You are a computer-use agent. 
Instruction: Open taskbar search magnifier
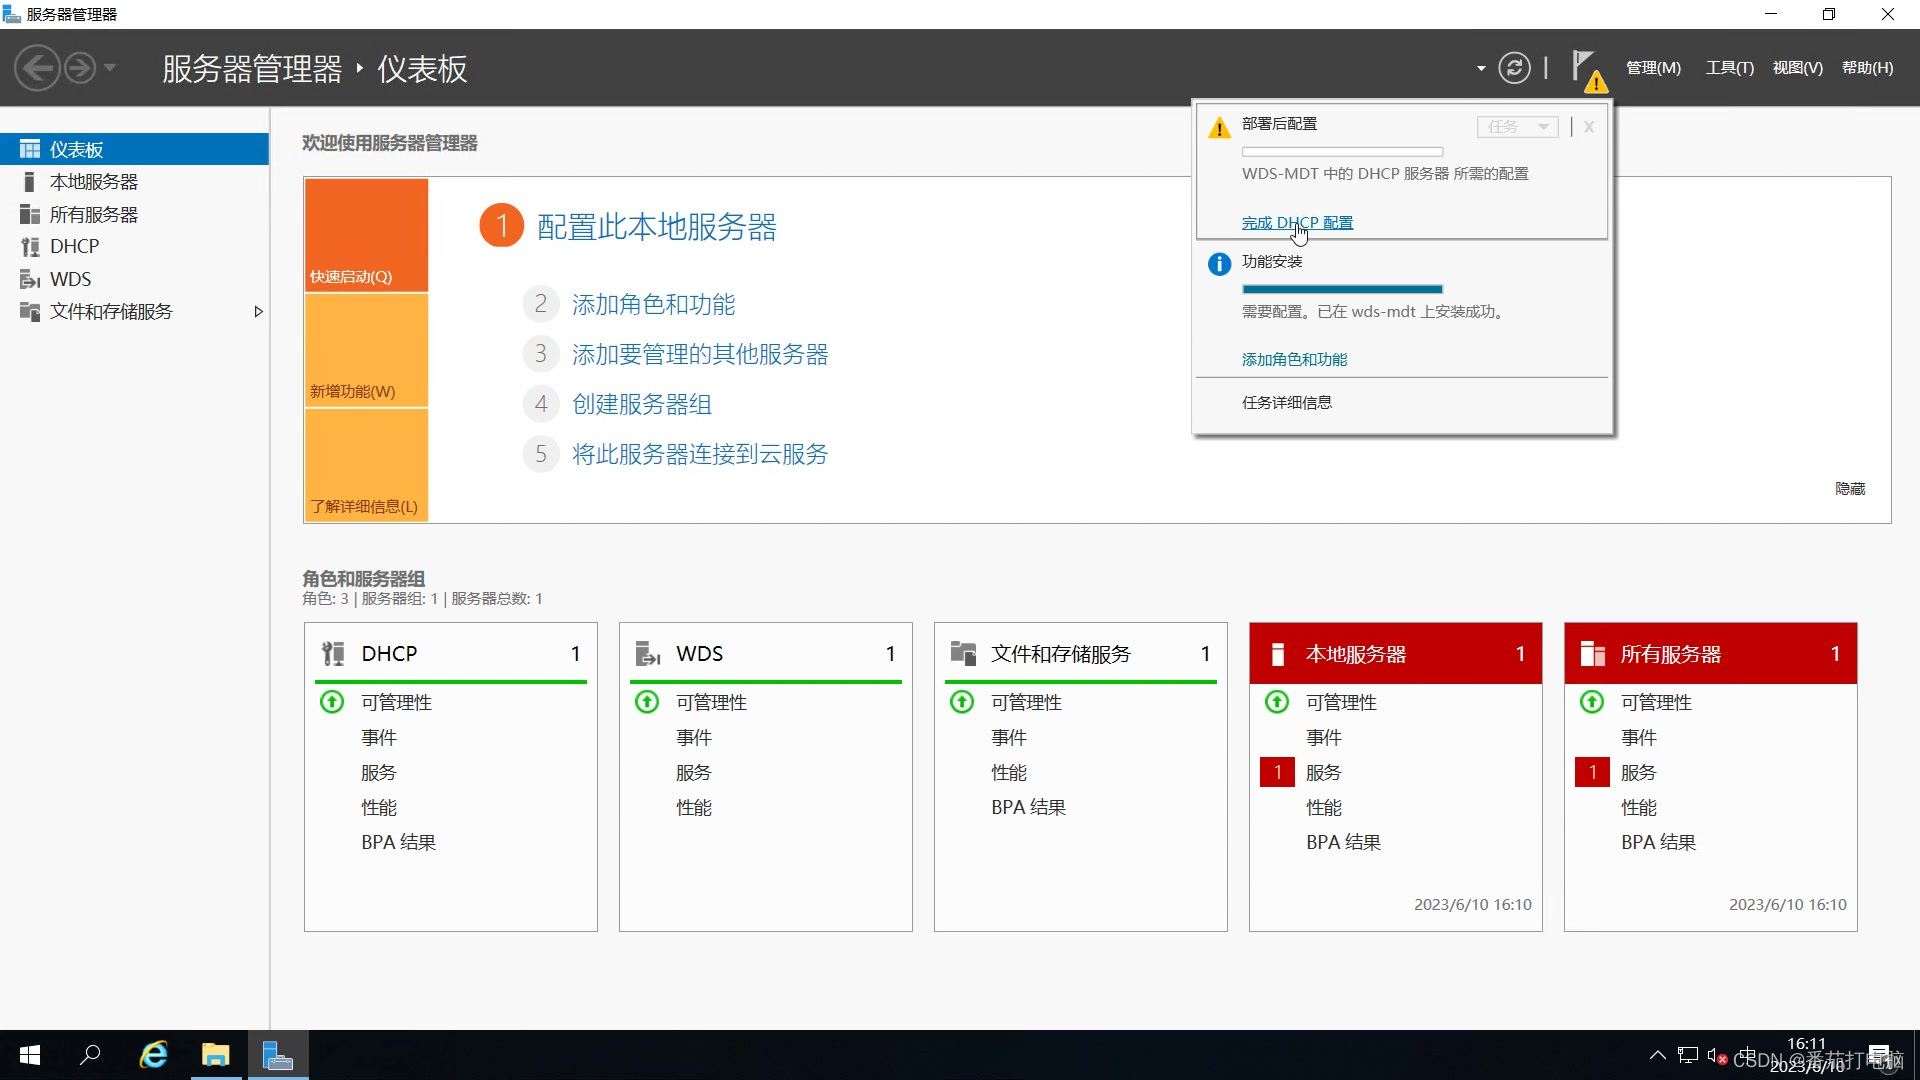90,1055
